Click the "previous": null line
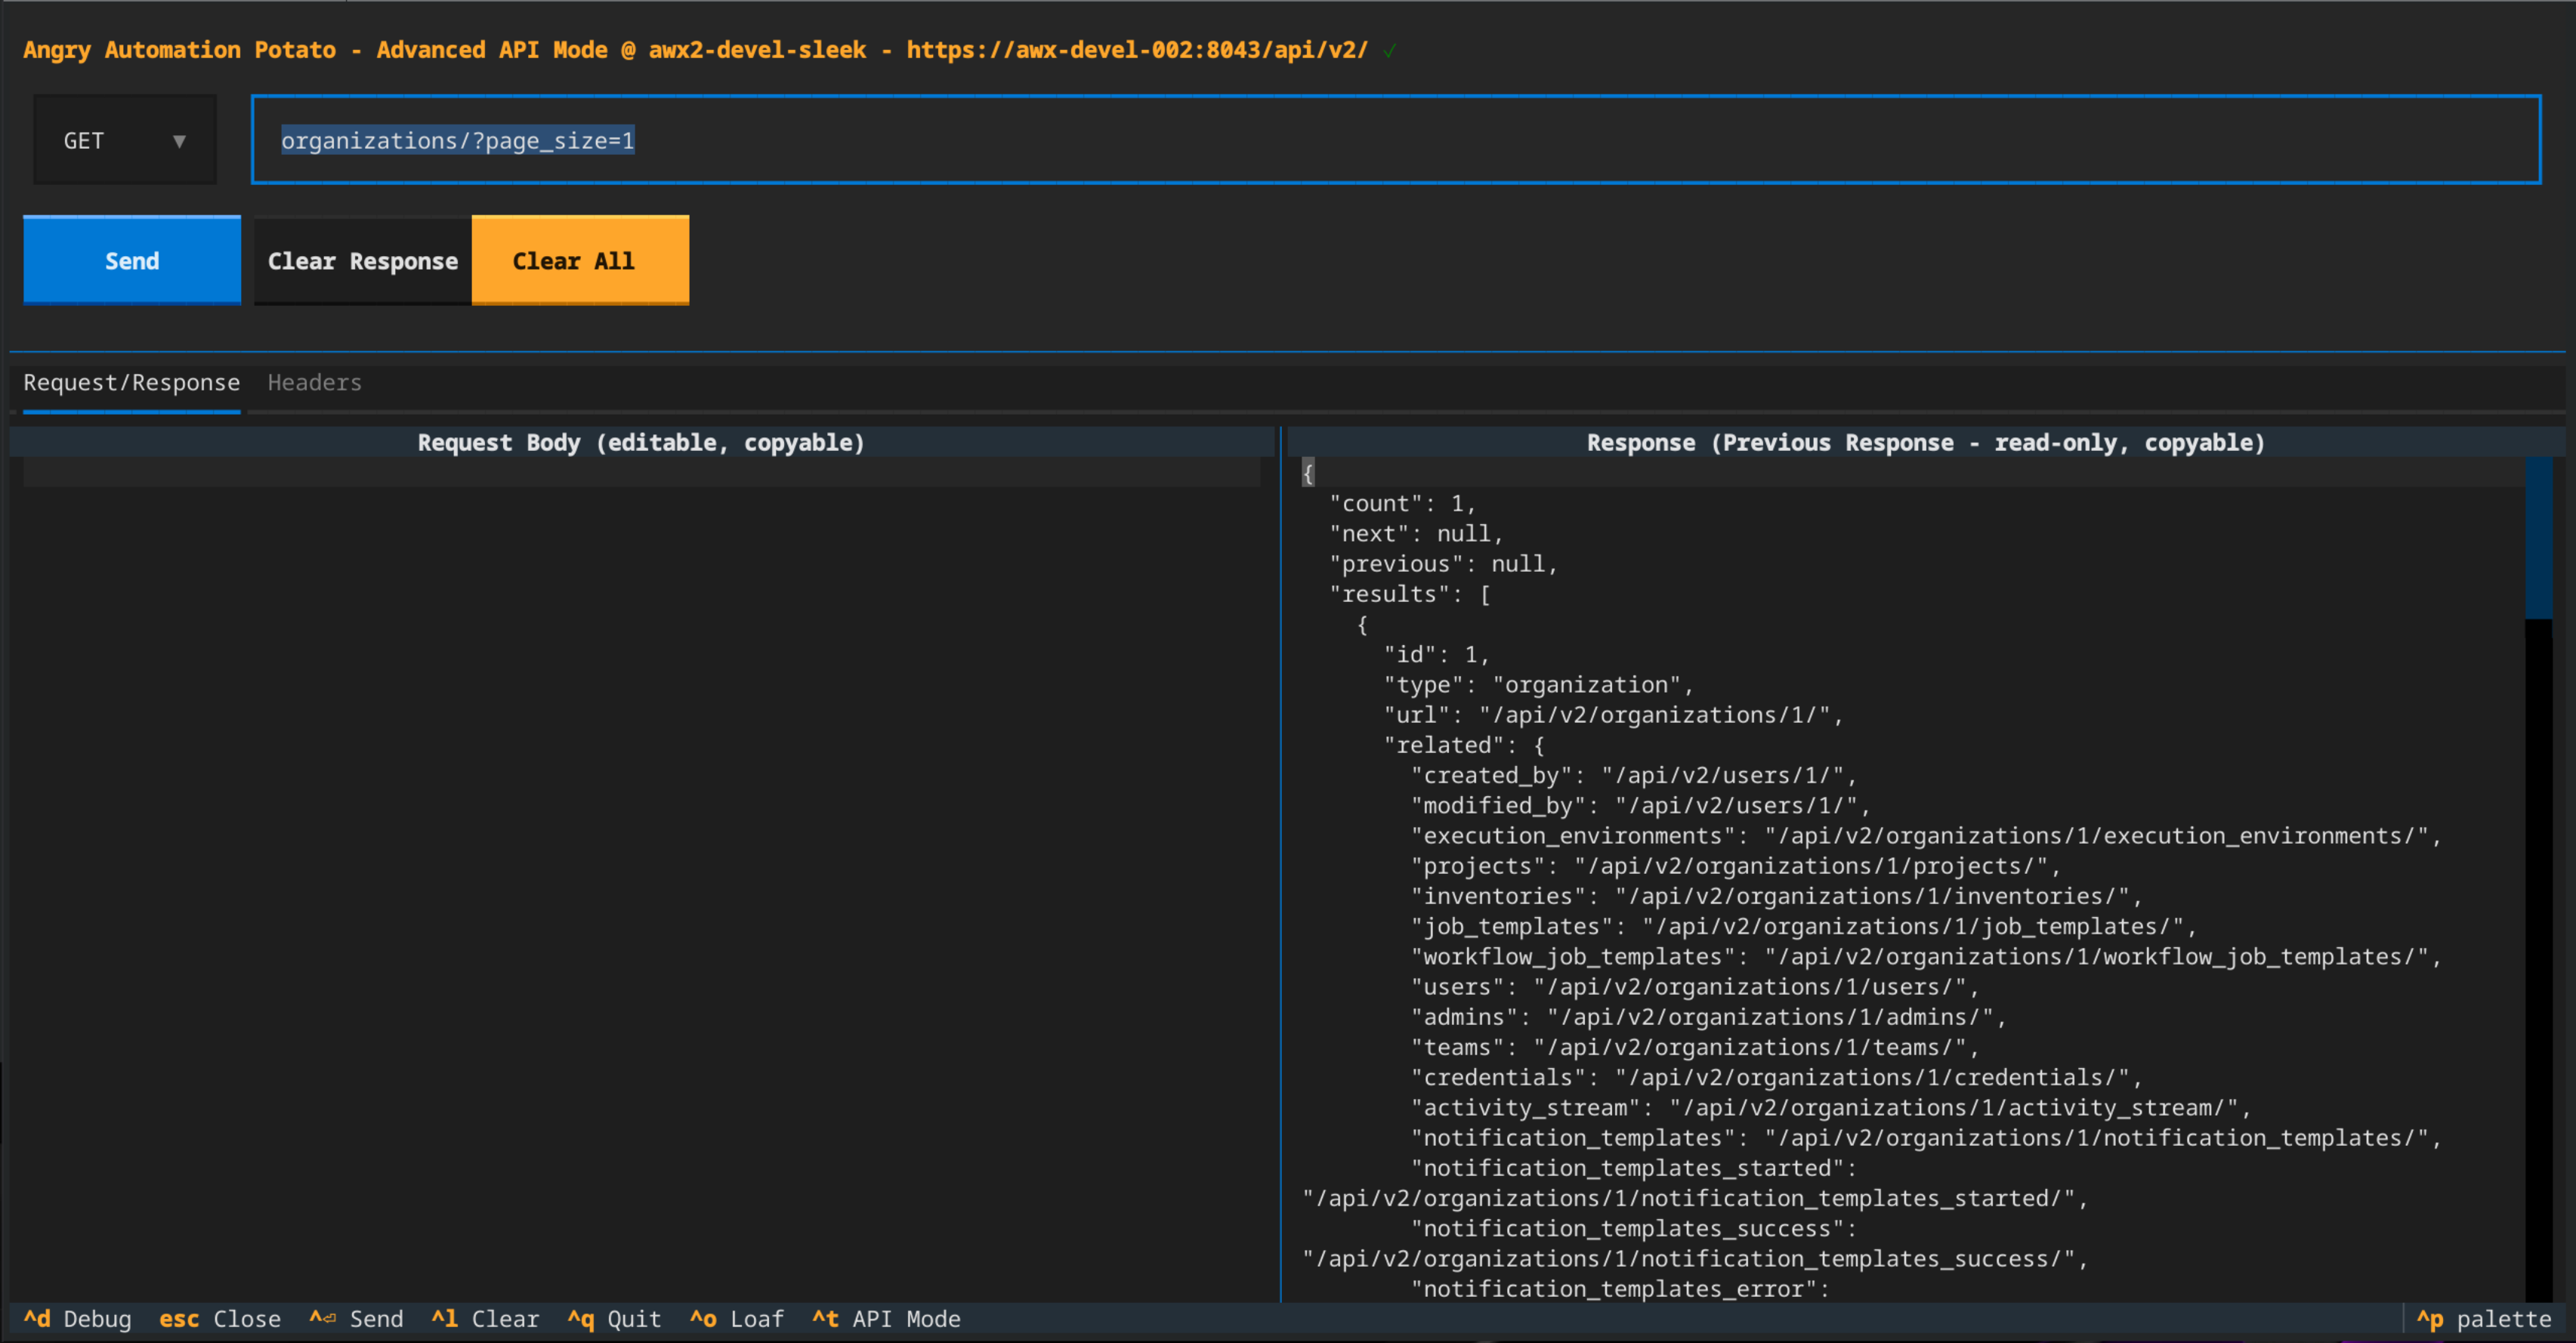 click(x=1443, y=564)
